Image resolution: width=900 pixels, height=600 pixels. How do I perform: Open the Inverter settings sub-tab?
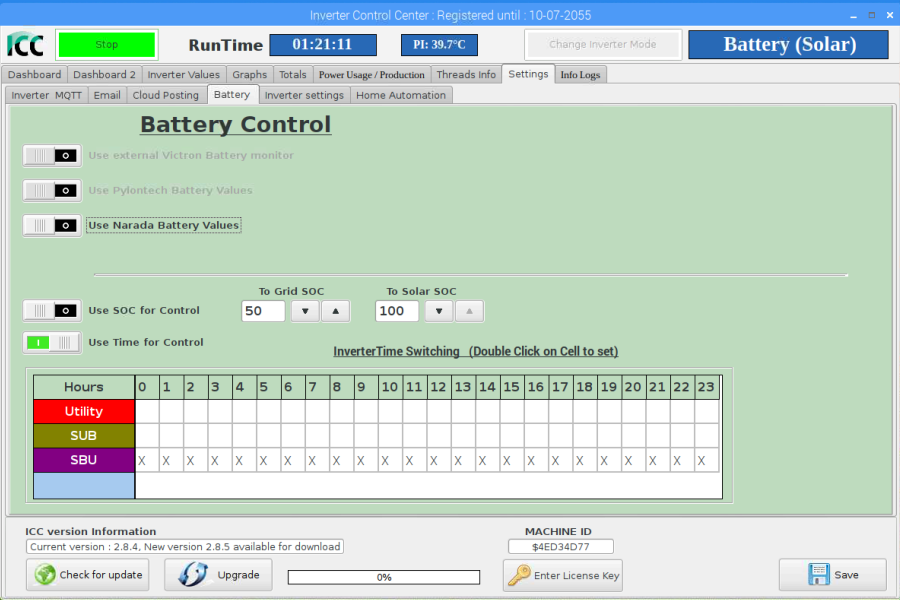click(x=304, y=95)
